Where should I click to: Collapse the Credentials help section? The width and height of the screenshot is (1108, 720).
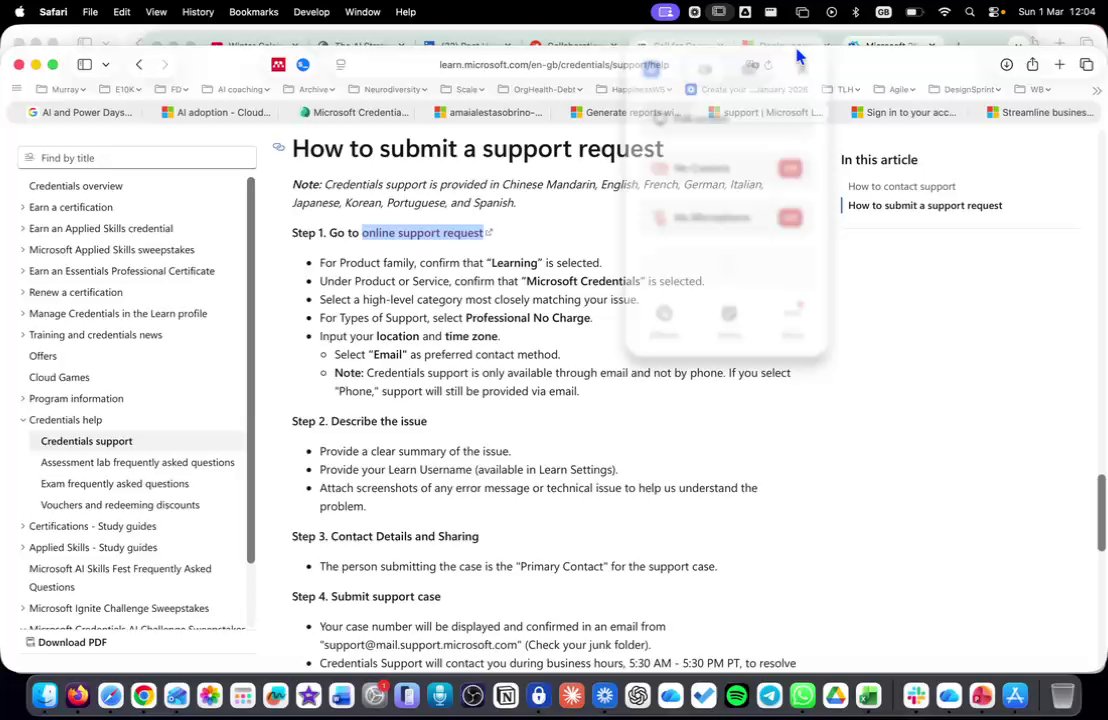coord(66,420)
